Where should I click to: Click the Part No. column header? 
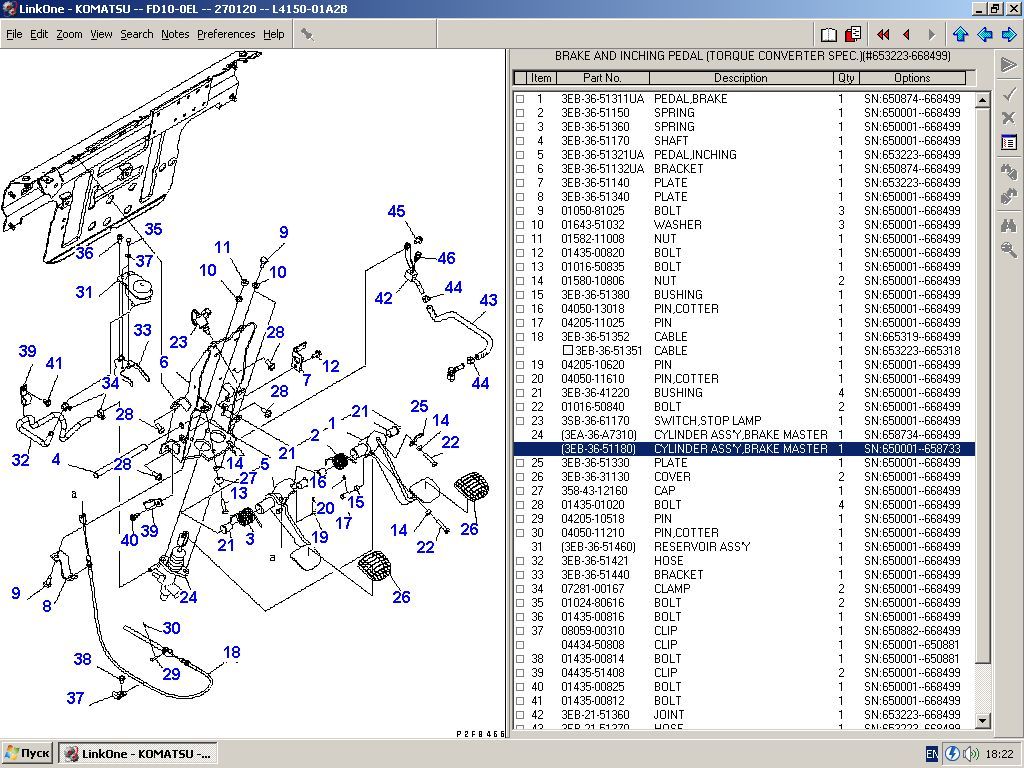pos(602,78)
